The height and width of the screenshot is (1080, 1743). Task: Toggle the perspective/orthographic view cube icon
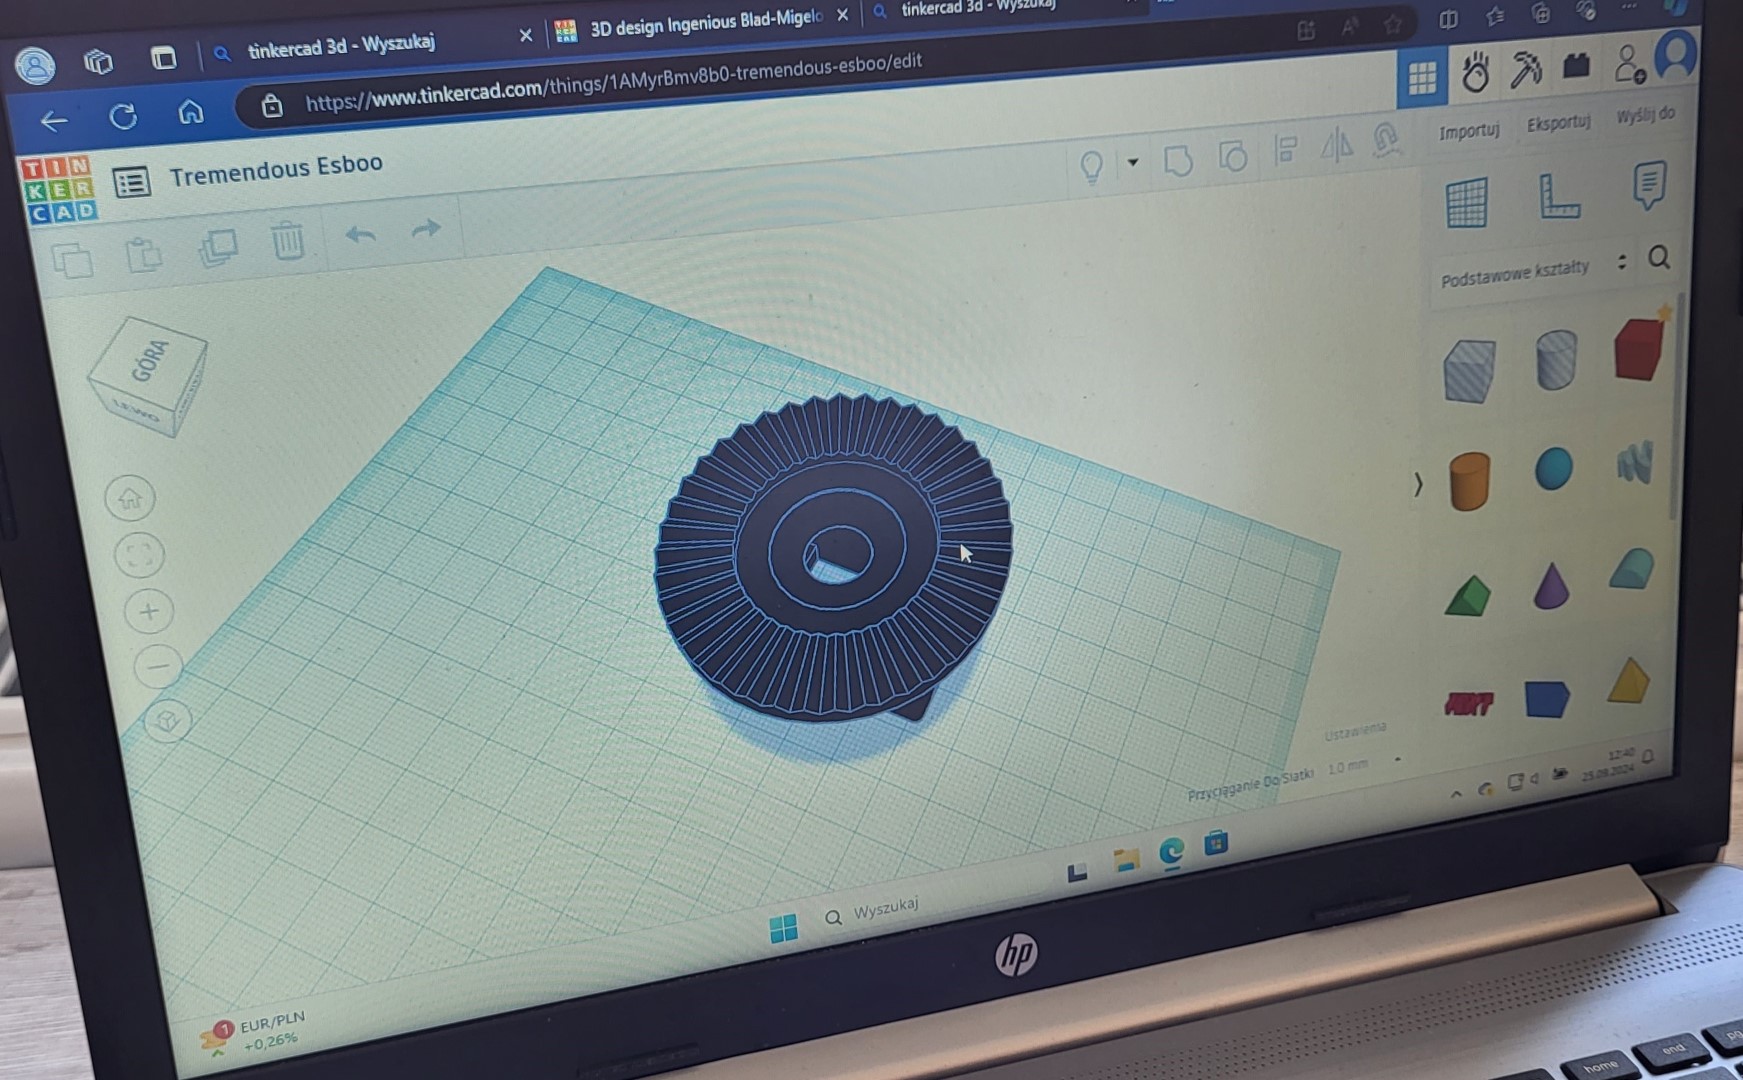[167, 720]
